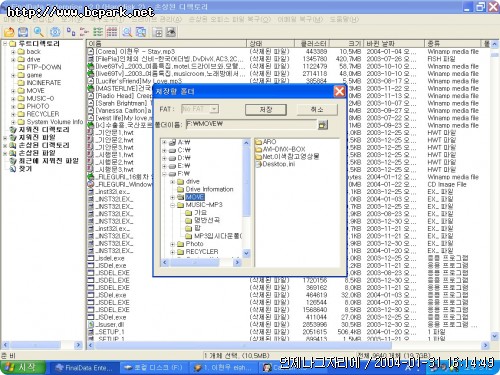Select the [Corea] 이현우 - Stay.mp3 file row

pyautogui.click(x=287, y=52)
